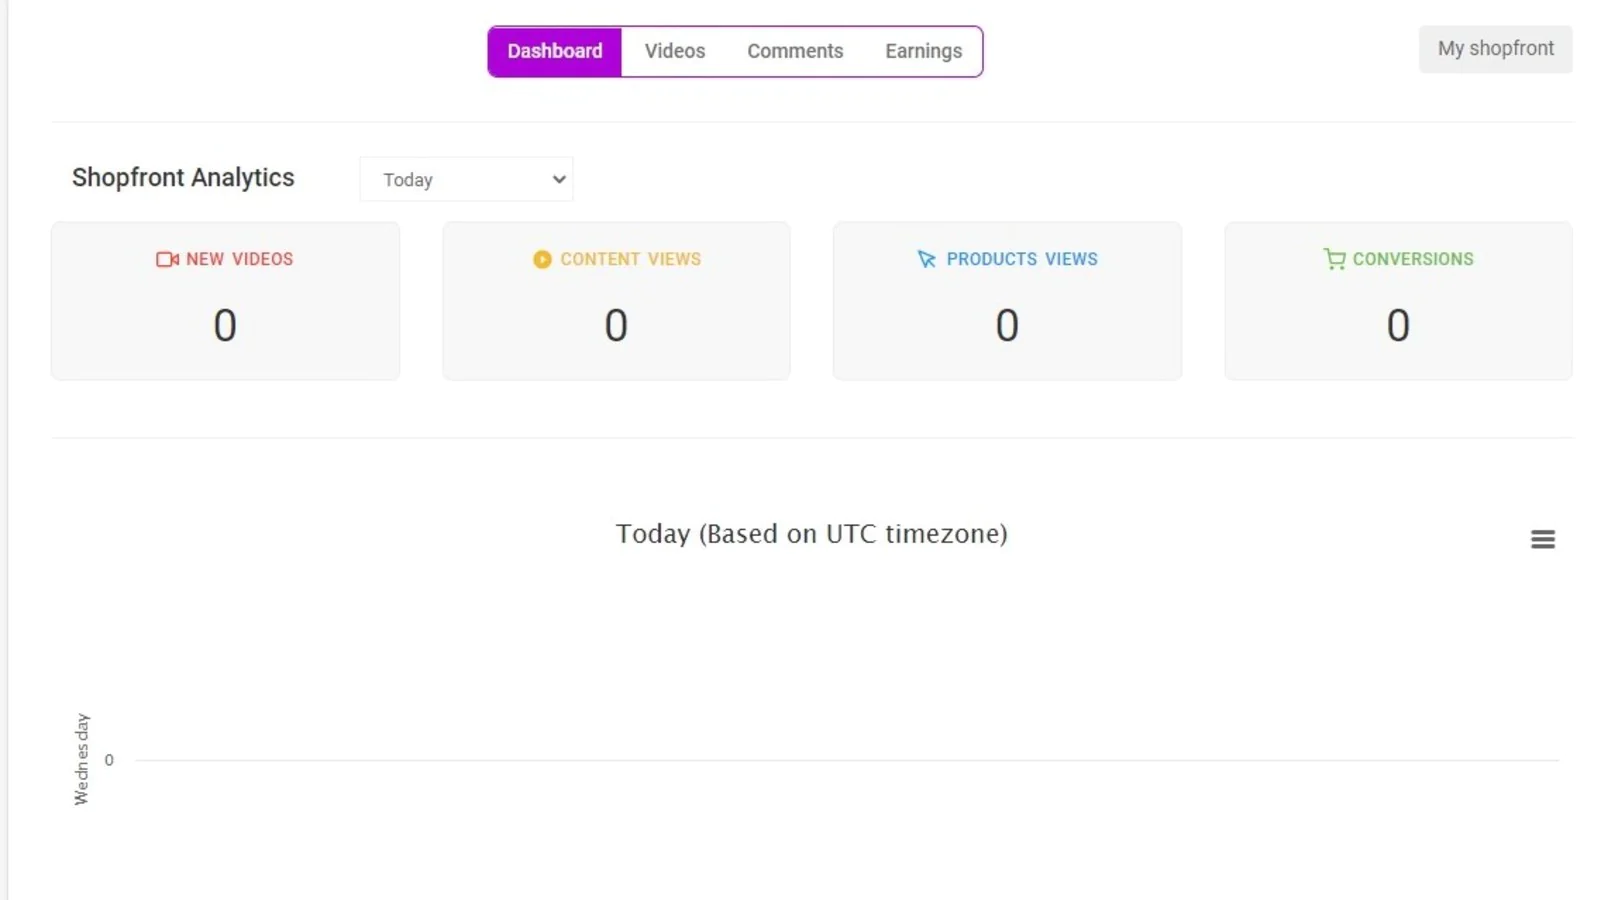The height and width of the screenshot is (900, 1600).
Task: Click the New Videos camera icon
Action: [167, 259]
